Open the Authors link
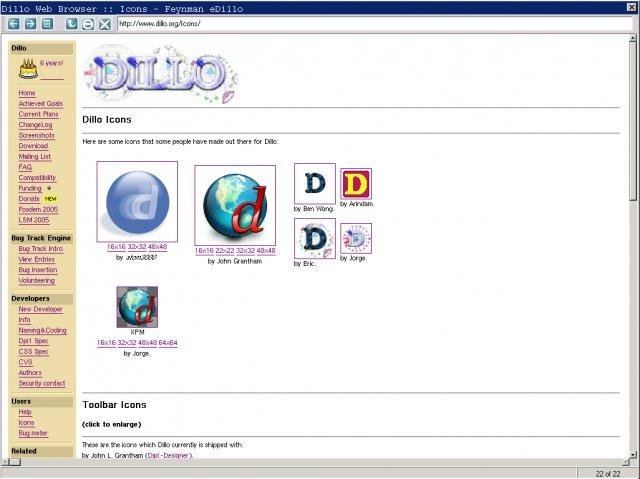640x479 pixels. click(30, 373)
